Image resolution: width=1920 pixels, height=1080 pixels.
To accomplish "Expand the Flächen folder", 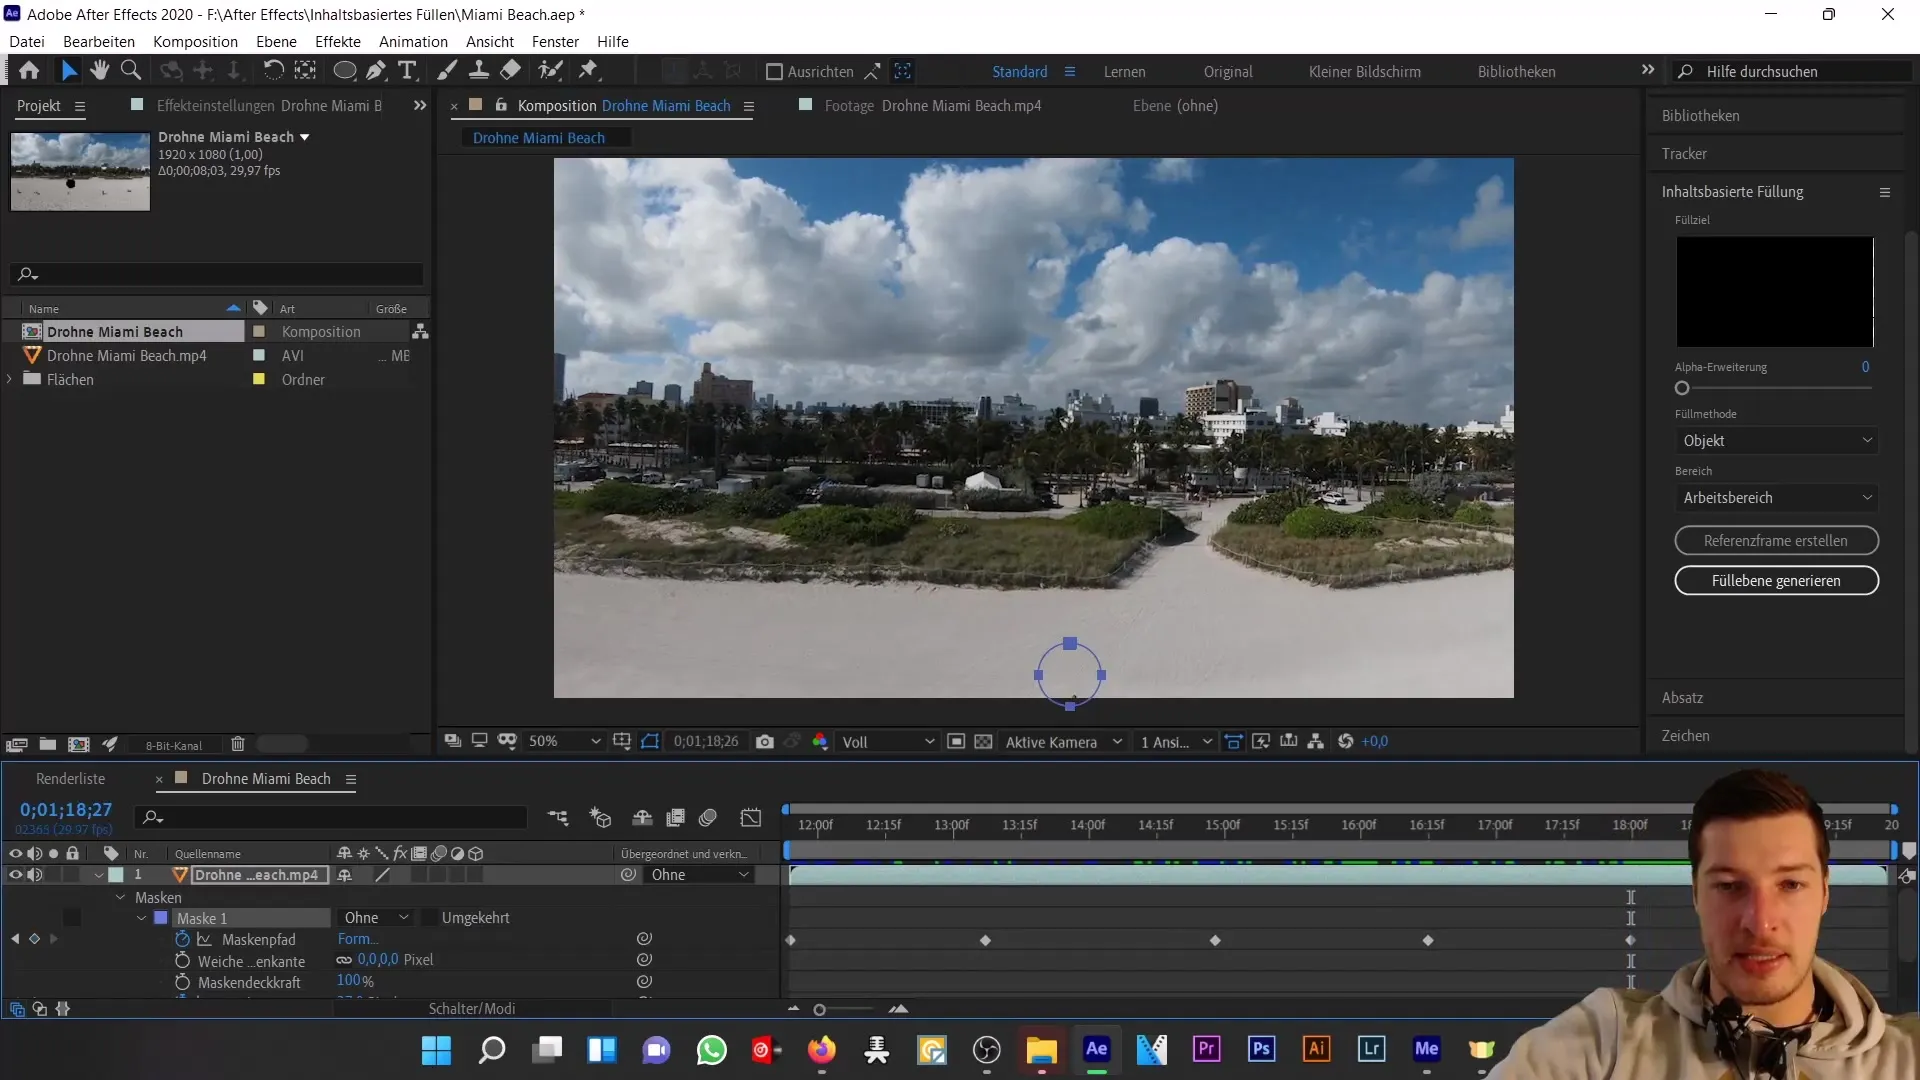I will click(10, 380).
